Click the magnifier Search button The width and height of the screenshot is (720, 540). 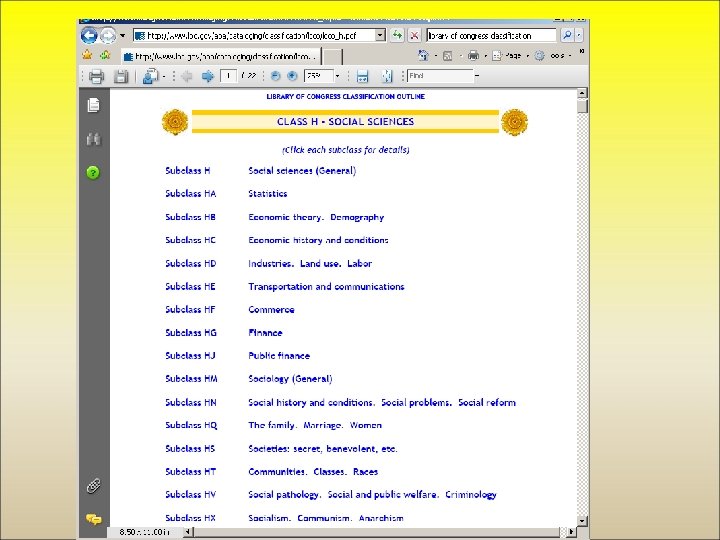pos(567,35)
